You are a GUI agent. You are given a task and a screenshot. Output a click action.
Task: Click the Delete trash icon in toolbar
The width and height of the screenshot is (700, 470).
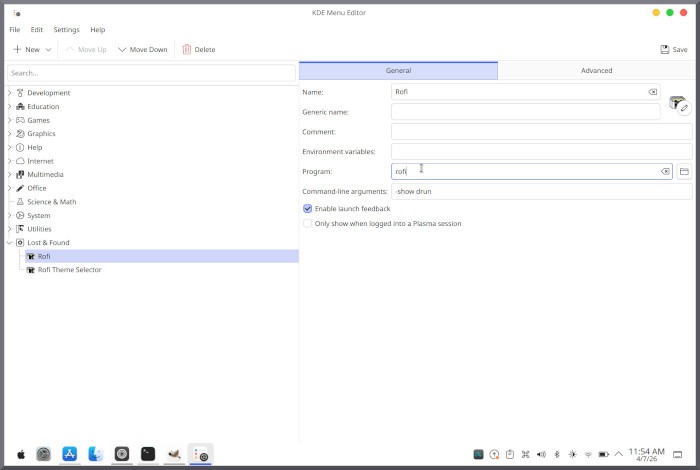click(187, 49)
